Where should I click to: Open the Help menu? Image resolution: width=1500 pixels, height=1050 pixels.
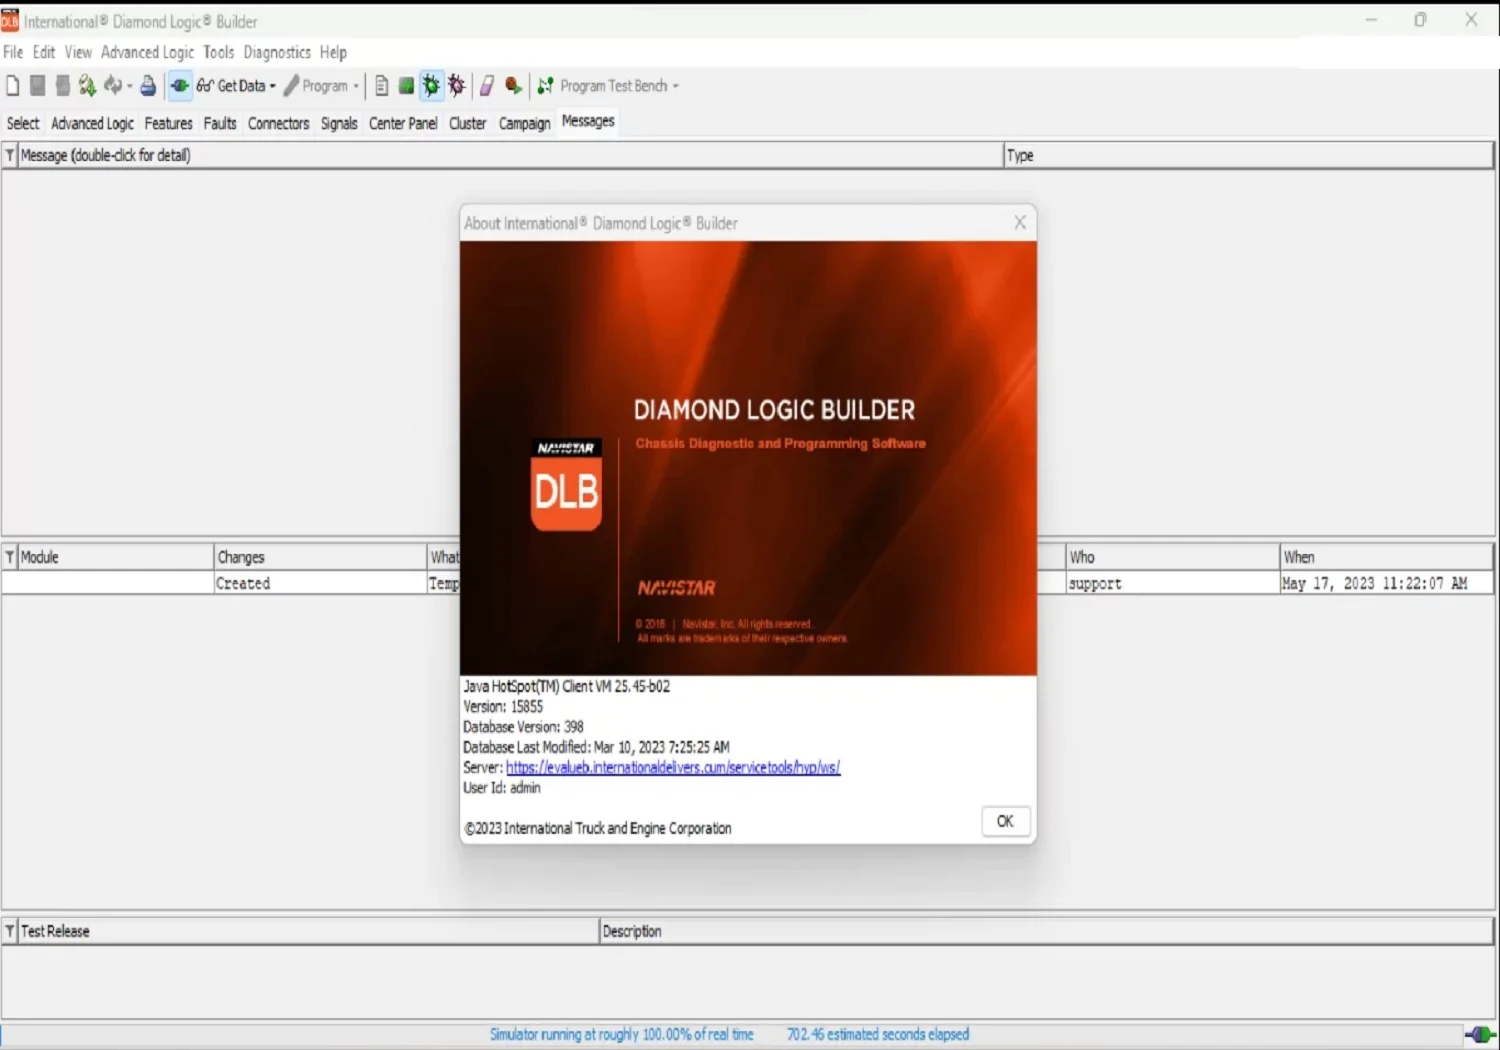[333, 52]
